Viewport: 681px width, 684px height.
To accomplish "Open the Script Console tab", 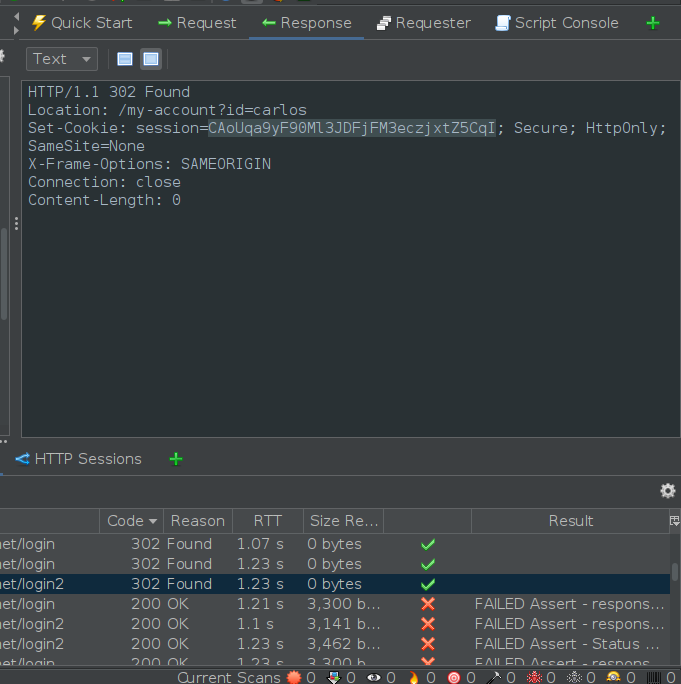I will pyautogui.click(x=556, y=22).
